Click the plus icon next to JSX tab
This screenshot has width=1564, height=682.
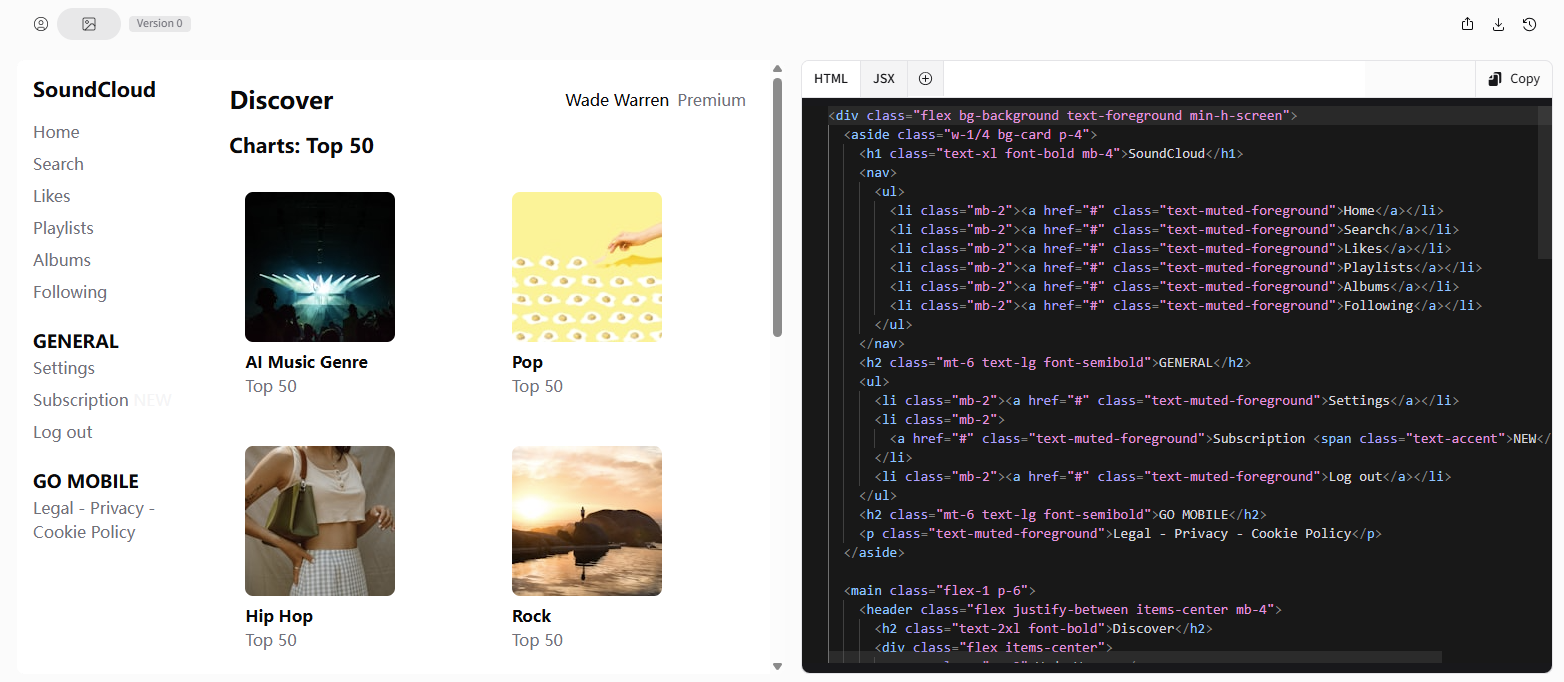pyautogui.click(x=925, y=79)
